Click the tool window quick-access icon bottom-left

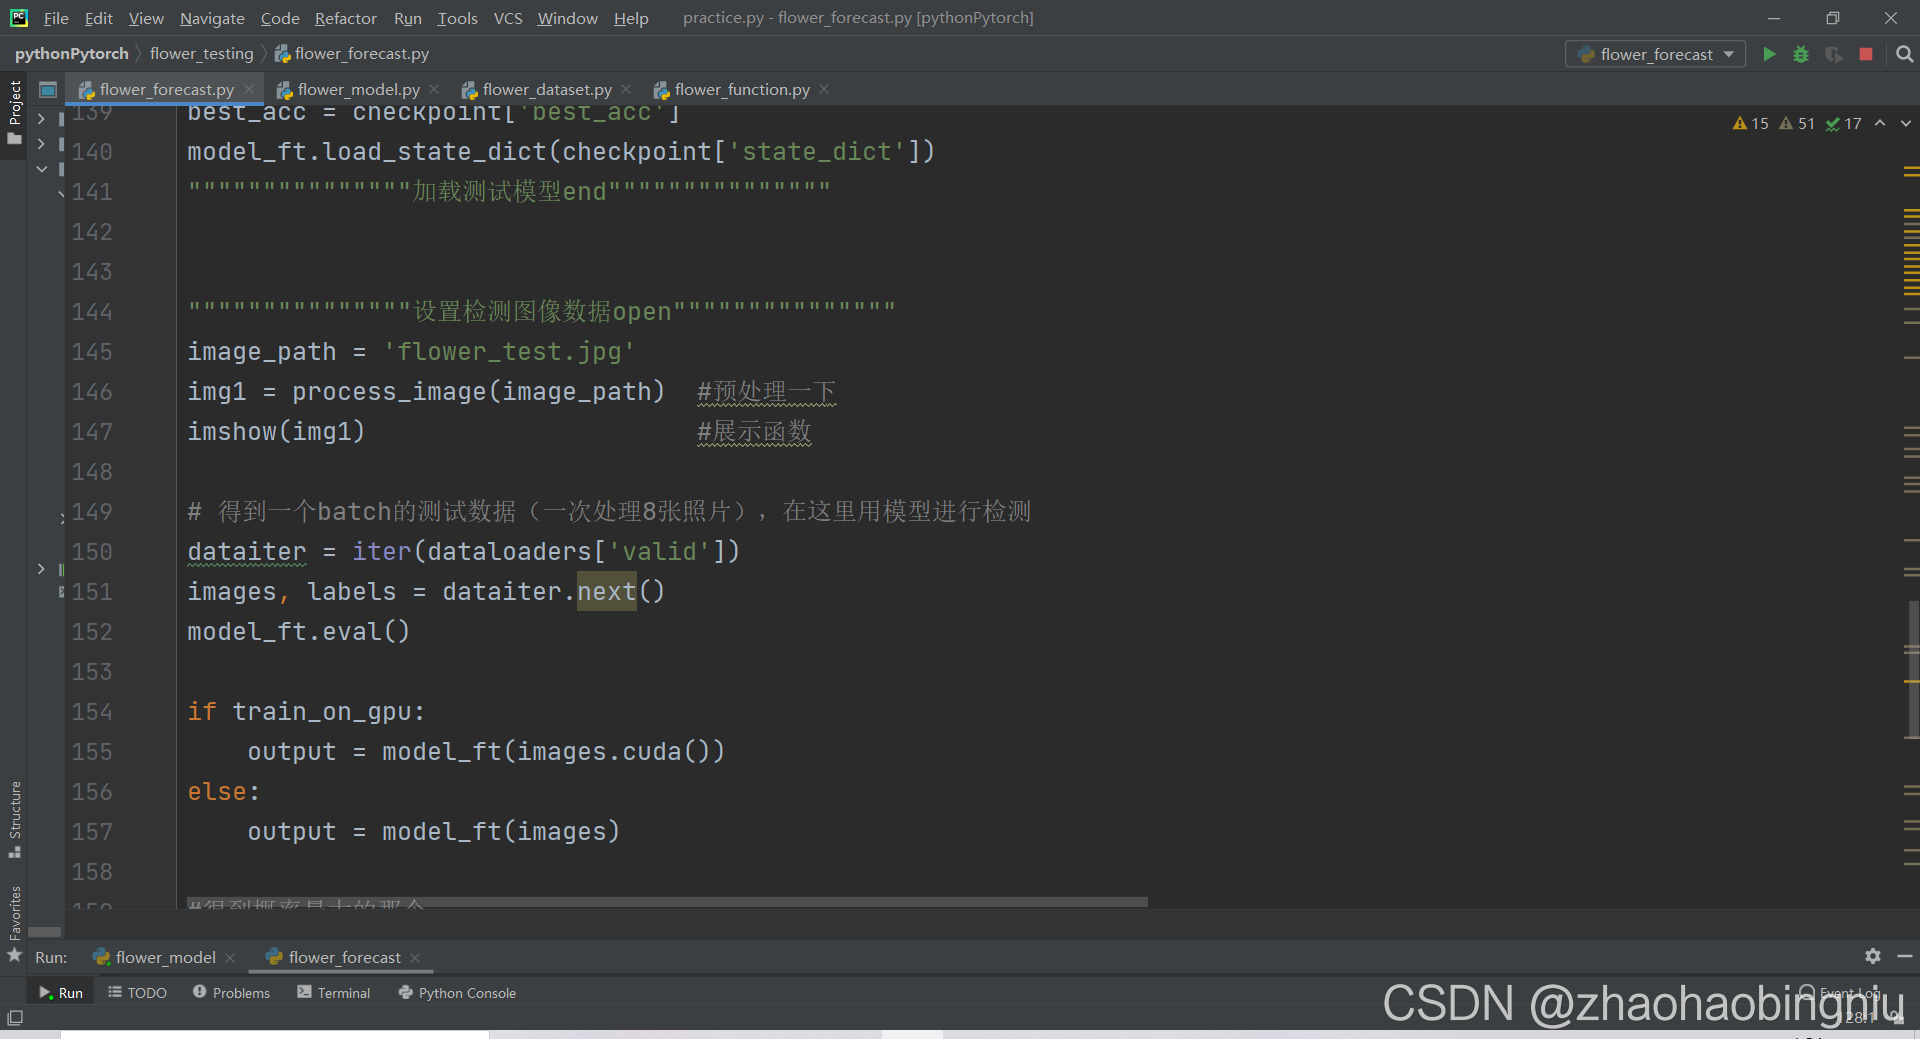pyautogui.click(x=14, y=1017)
